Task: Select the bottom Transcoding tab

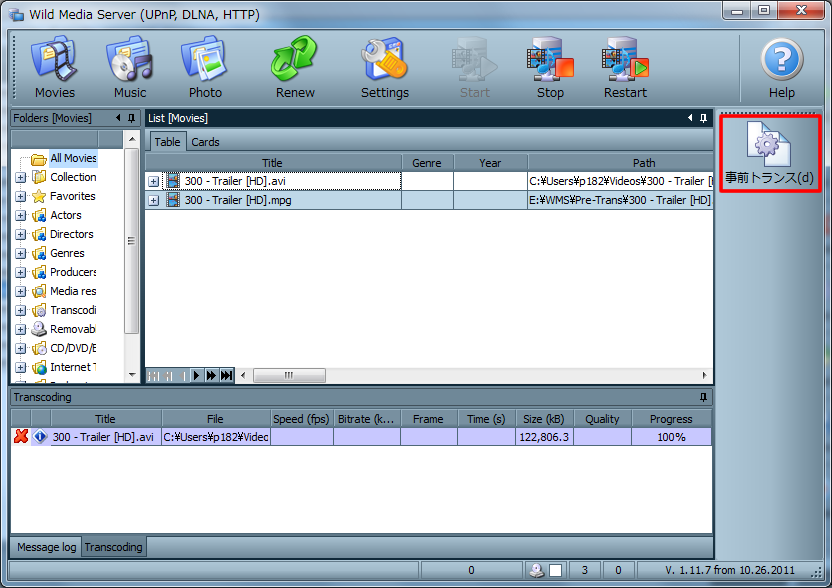Action: 114,547
